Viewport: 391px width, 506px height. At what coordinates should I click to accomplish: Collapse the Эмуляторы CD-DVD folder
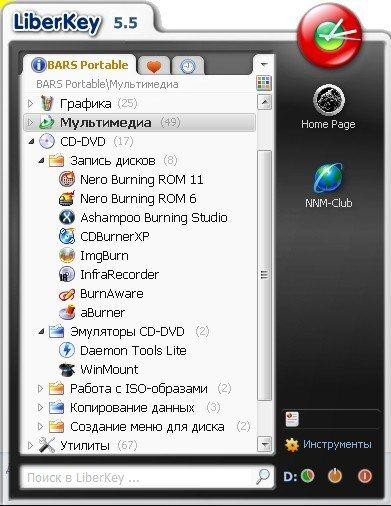coord(41,332)
